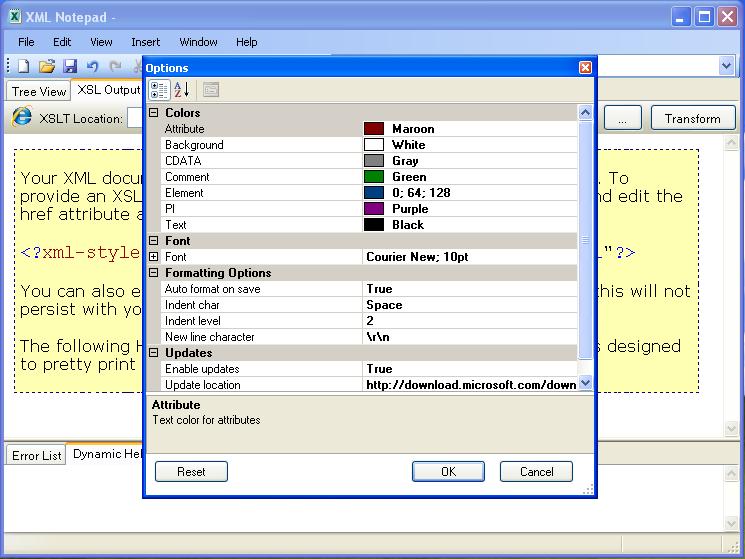Click the Save floppy disk icon
Screen dimensions: 745x559
[70, 66]
